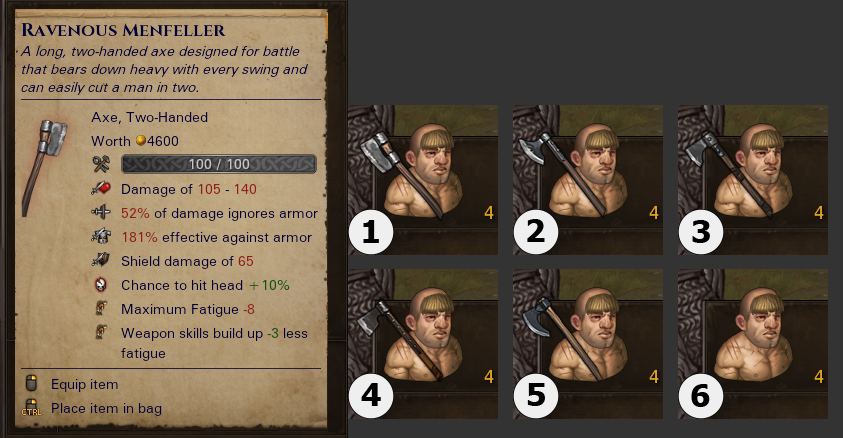
Task: Click the shield damage icon
Action: [x=101, y=260]
